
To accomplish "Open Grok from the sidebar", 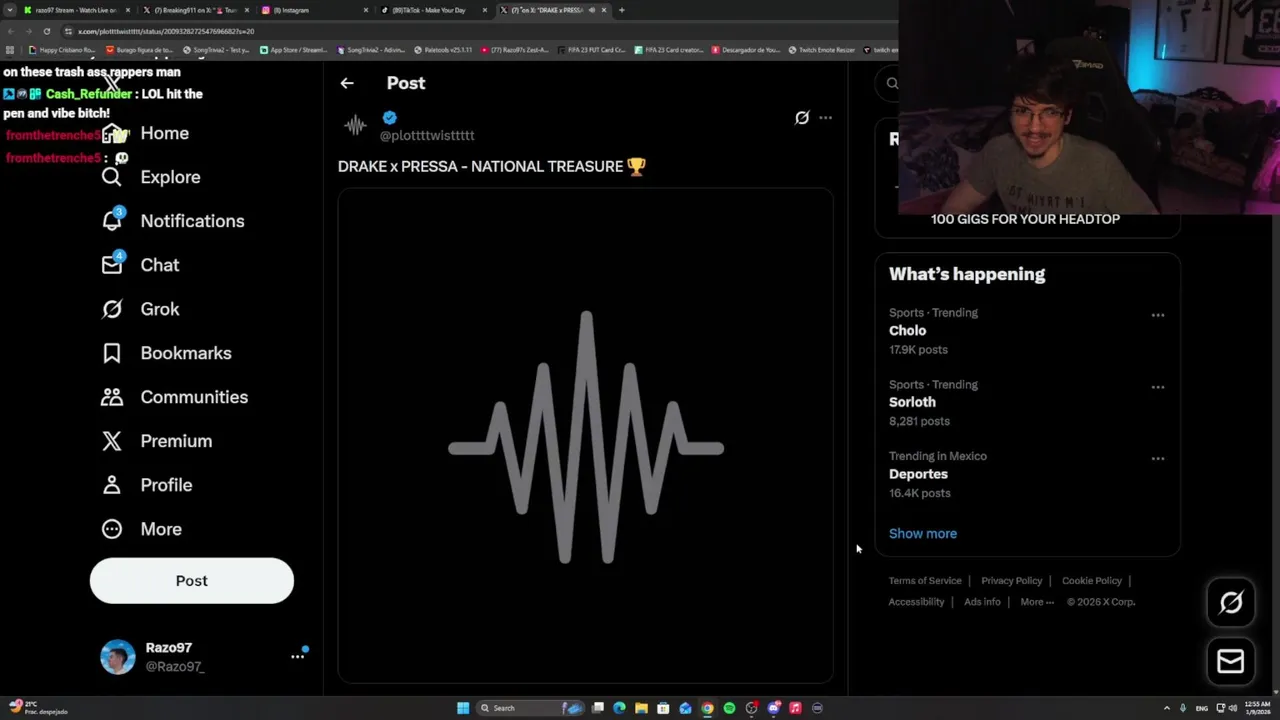I will (140, 309).
